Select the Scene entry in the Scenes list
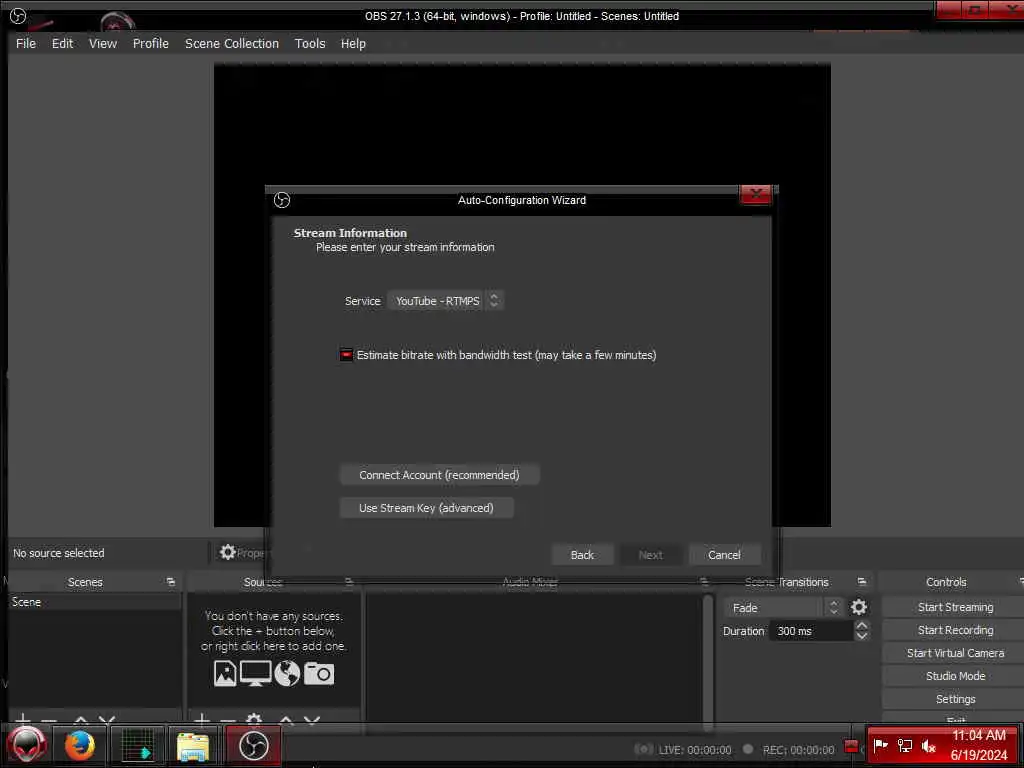 click(95, 601)
